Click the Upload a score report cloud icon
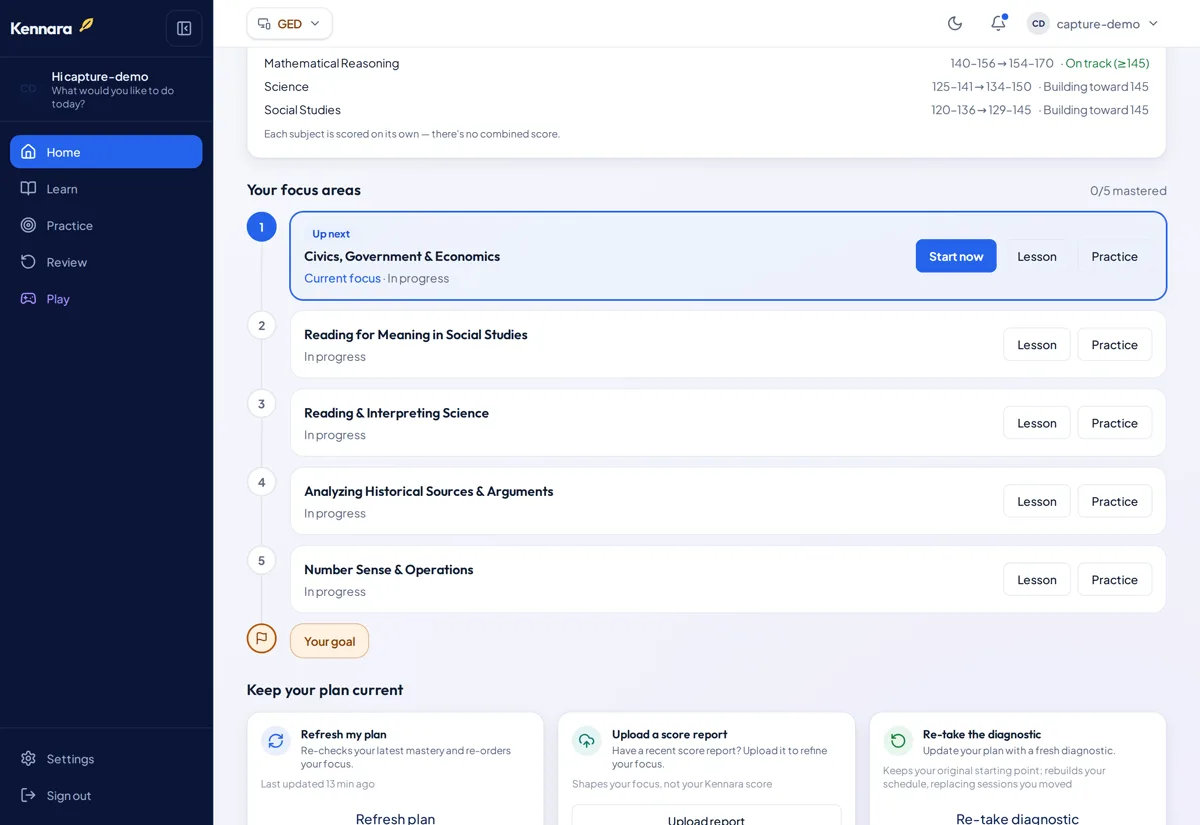Viewport: 1200px width, 825px height. pyautogui.click(x=587, y=741)
